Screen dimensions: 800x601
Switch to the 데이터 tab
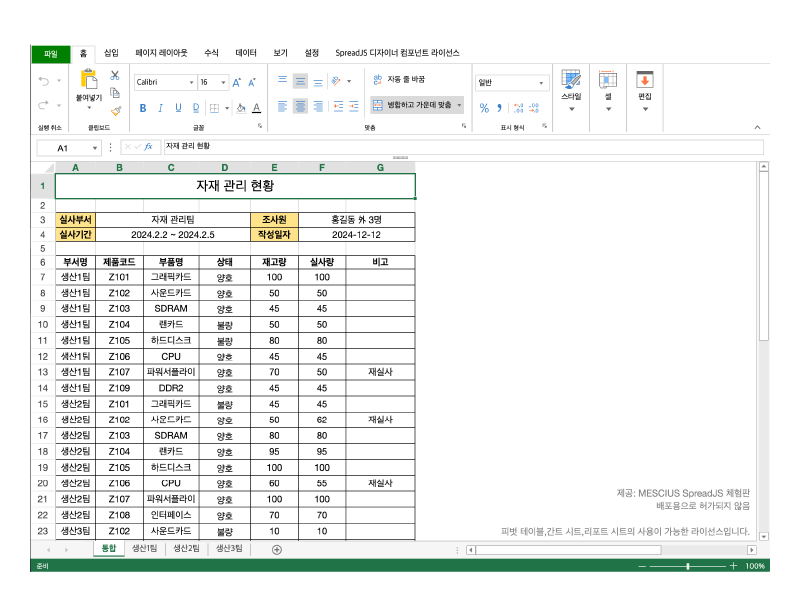246,53
